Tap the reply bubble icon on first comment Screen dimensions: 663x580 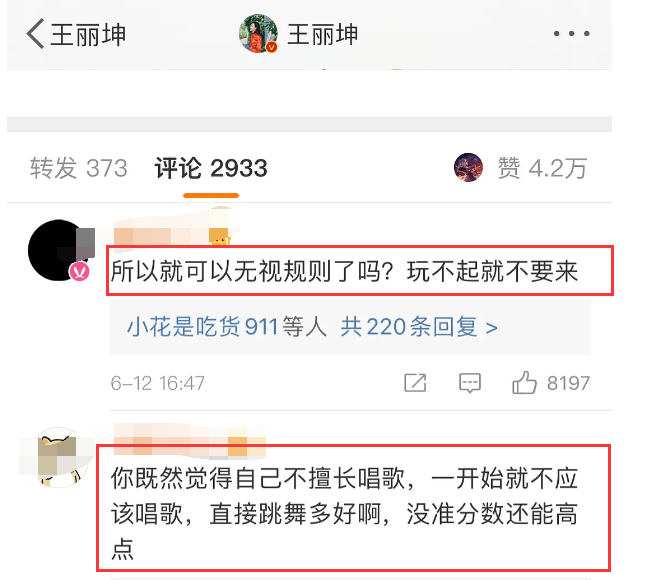[470, 383]
